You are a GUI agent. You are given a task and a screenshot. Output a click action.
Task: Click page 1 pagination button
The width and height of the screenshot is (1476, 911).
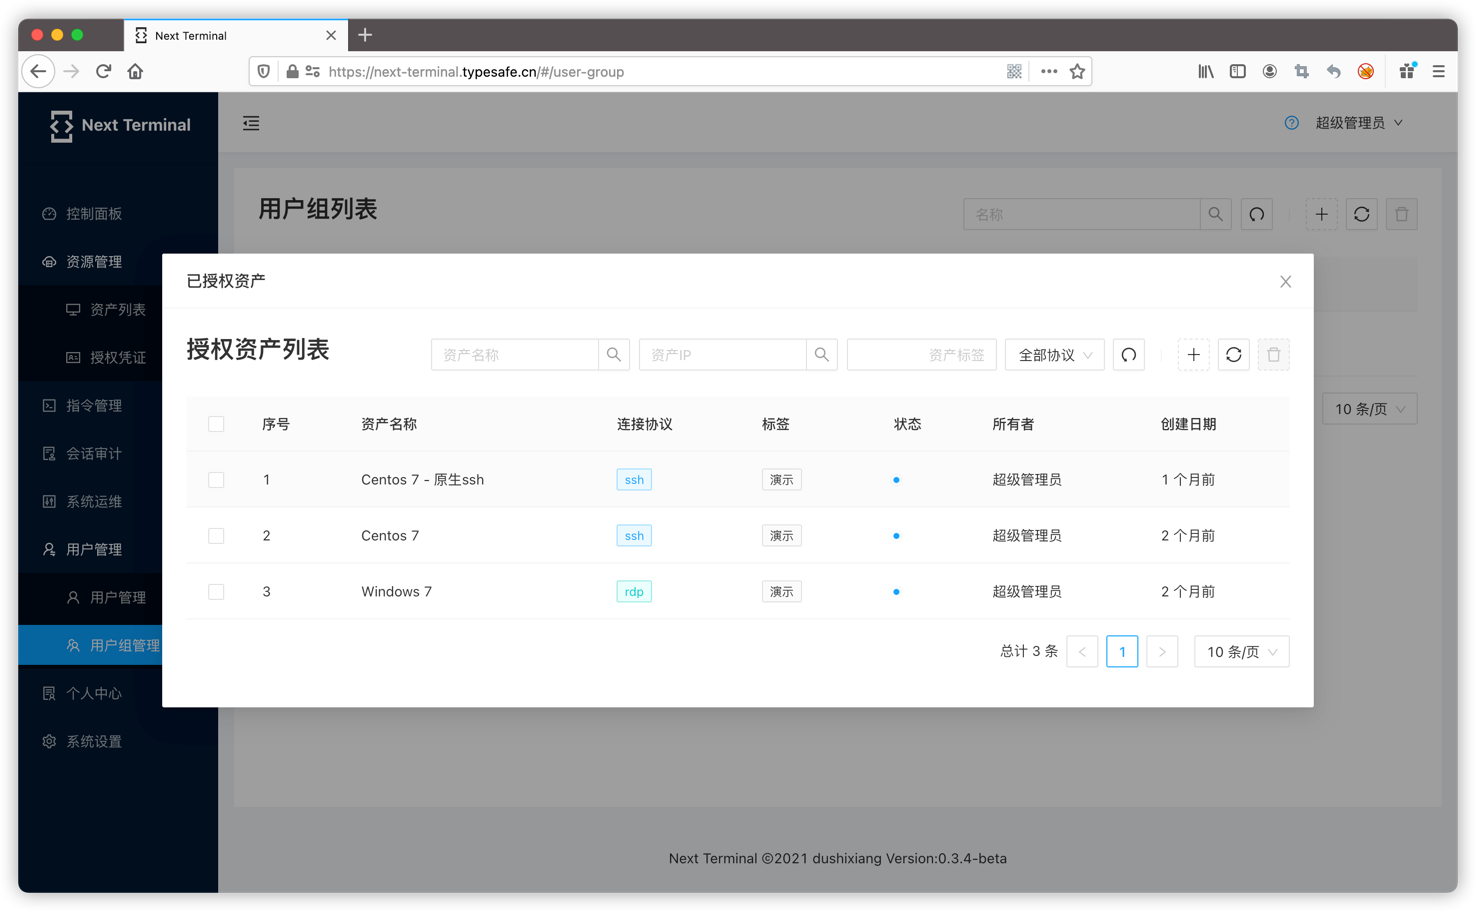point(1122,652)
